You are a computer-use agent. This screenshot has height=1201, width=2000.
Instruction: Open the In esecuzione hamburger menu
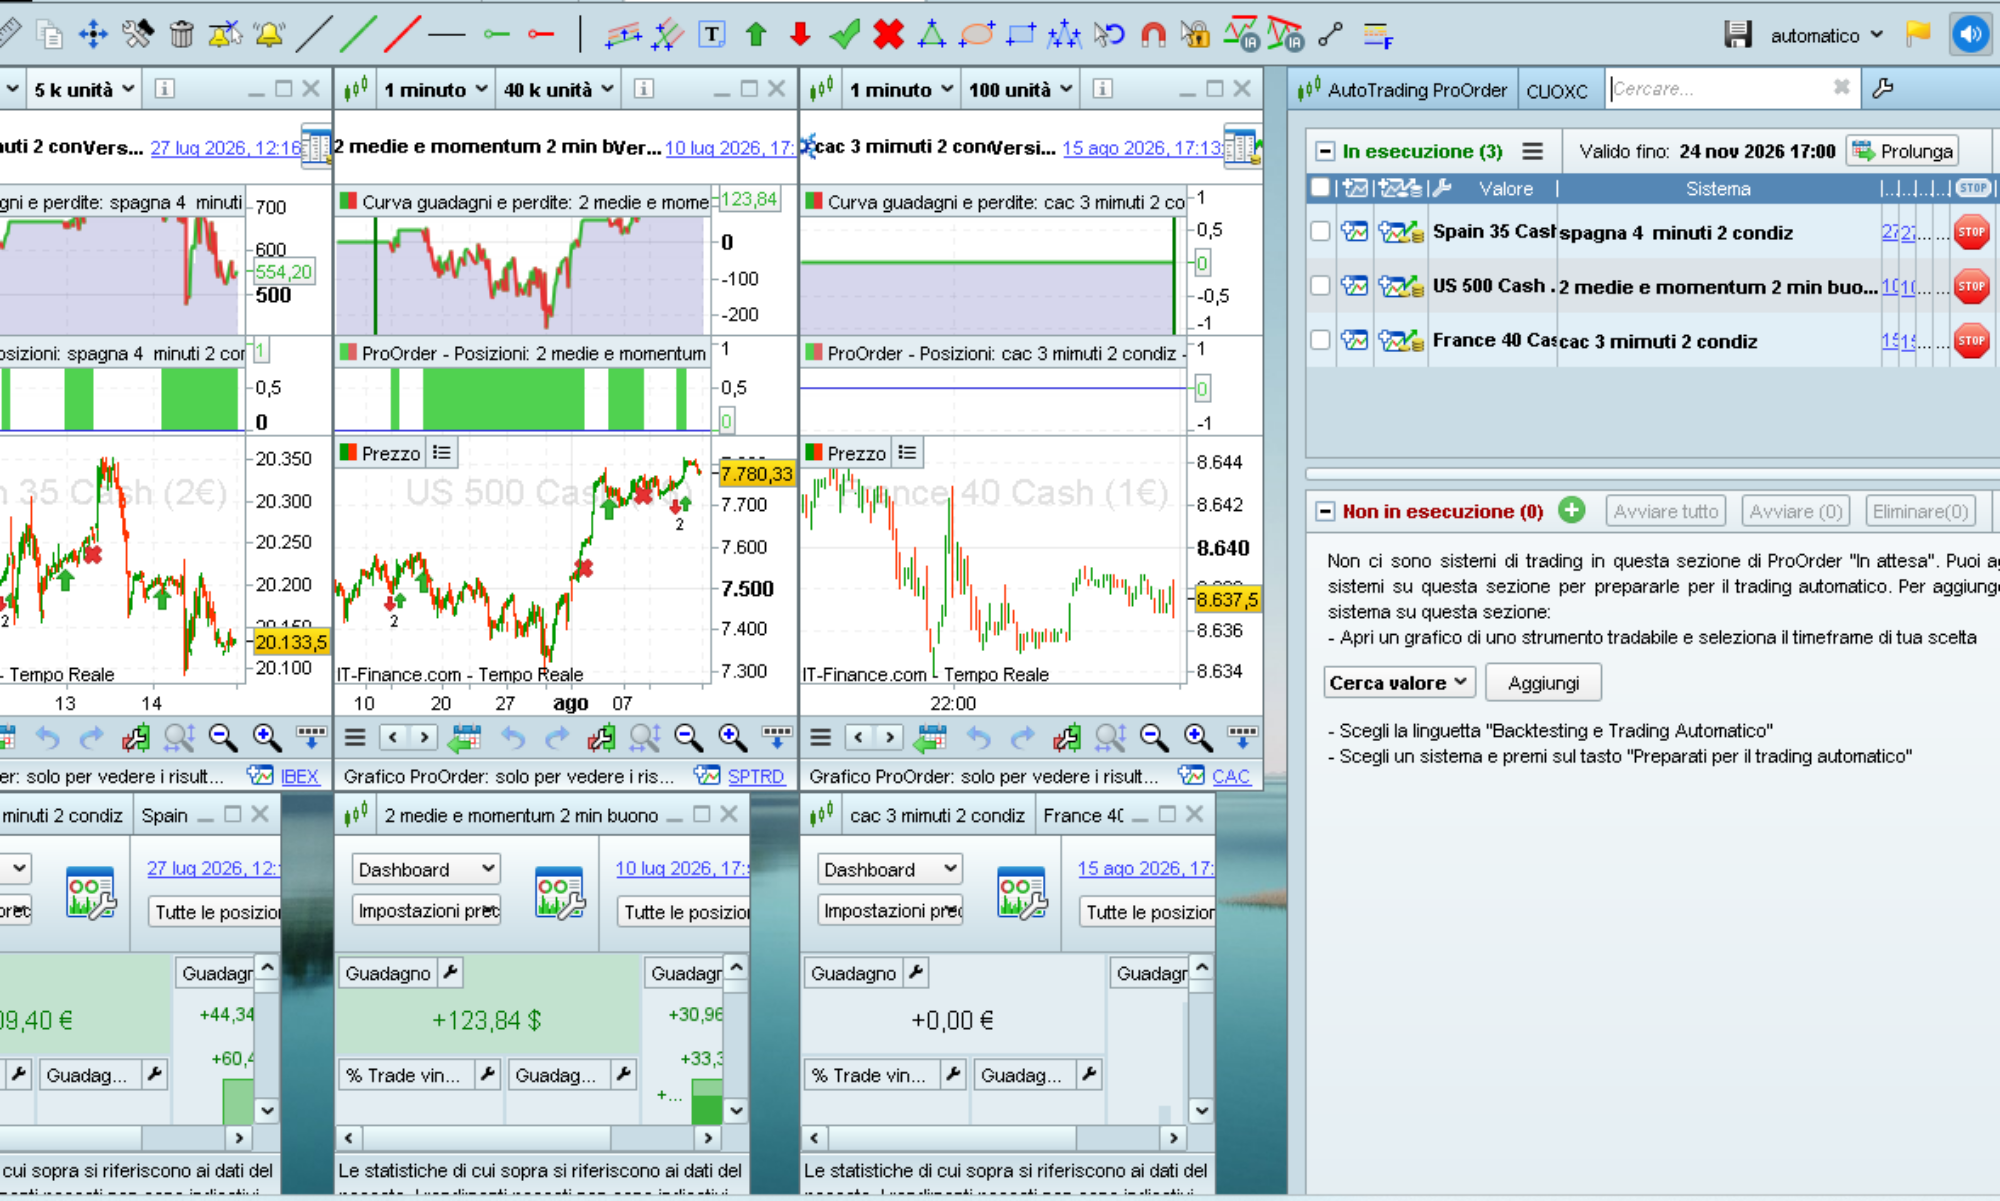coord(1532,151)
